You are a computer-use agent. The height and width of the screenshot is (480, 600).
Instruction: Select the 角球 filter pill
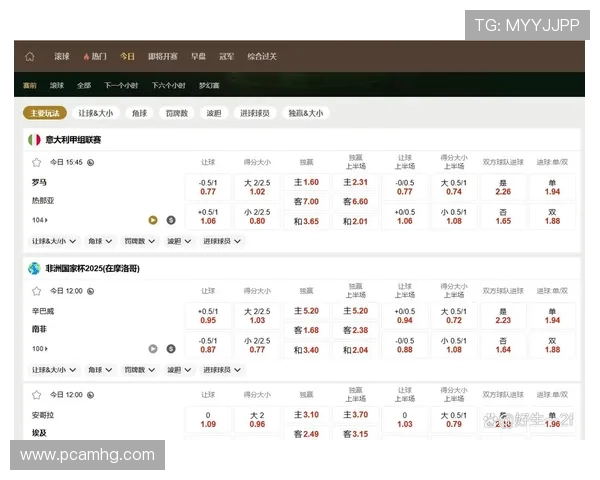pos(139,113)
